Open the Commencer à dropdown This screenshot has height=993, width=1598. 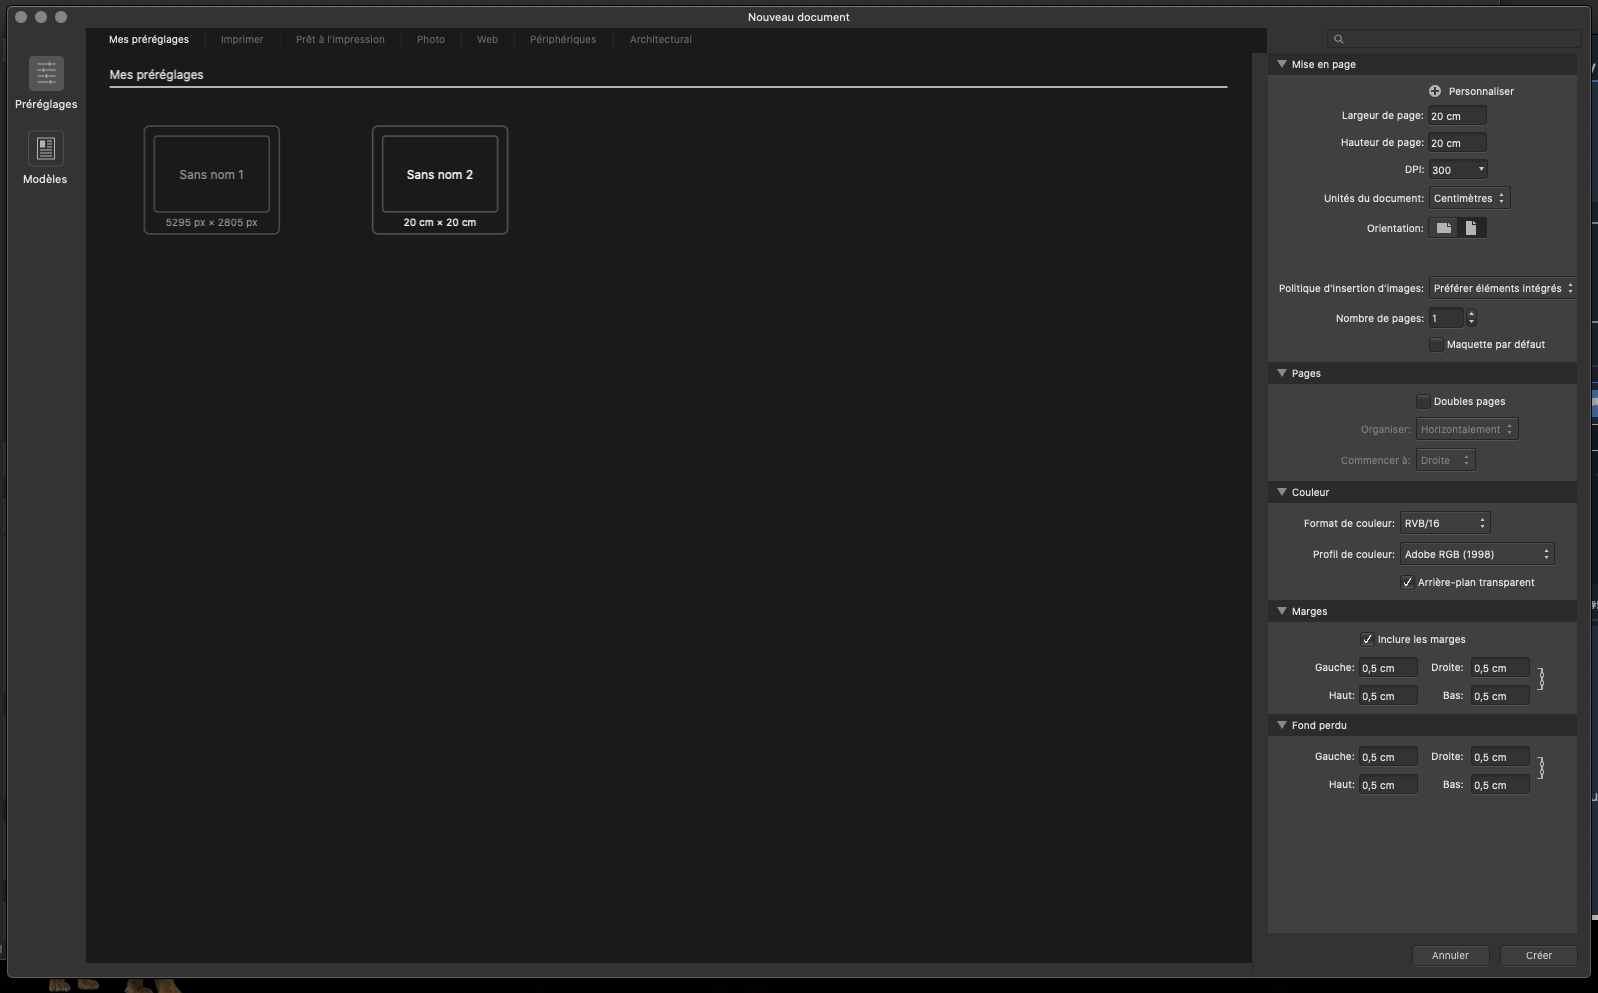pos(1445,460)
